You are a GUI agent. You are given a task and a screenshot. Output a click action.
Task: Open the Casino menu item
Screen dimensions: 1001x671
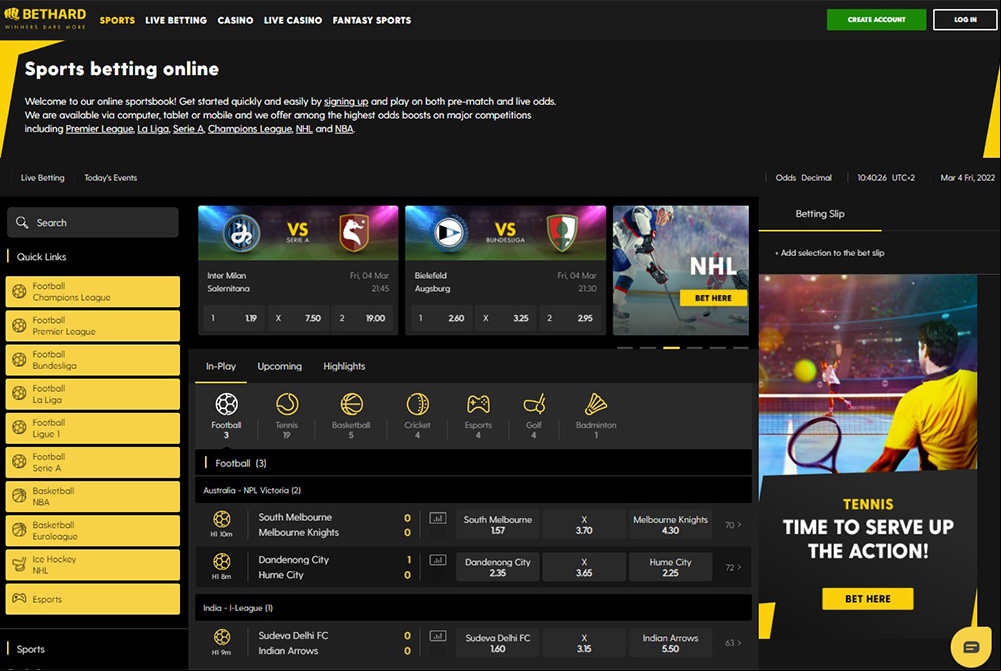point(235,20)
